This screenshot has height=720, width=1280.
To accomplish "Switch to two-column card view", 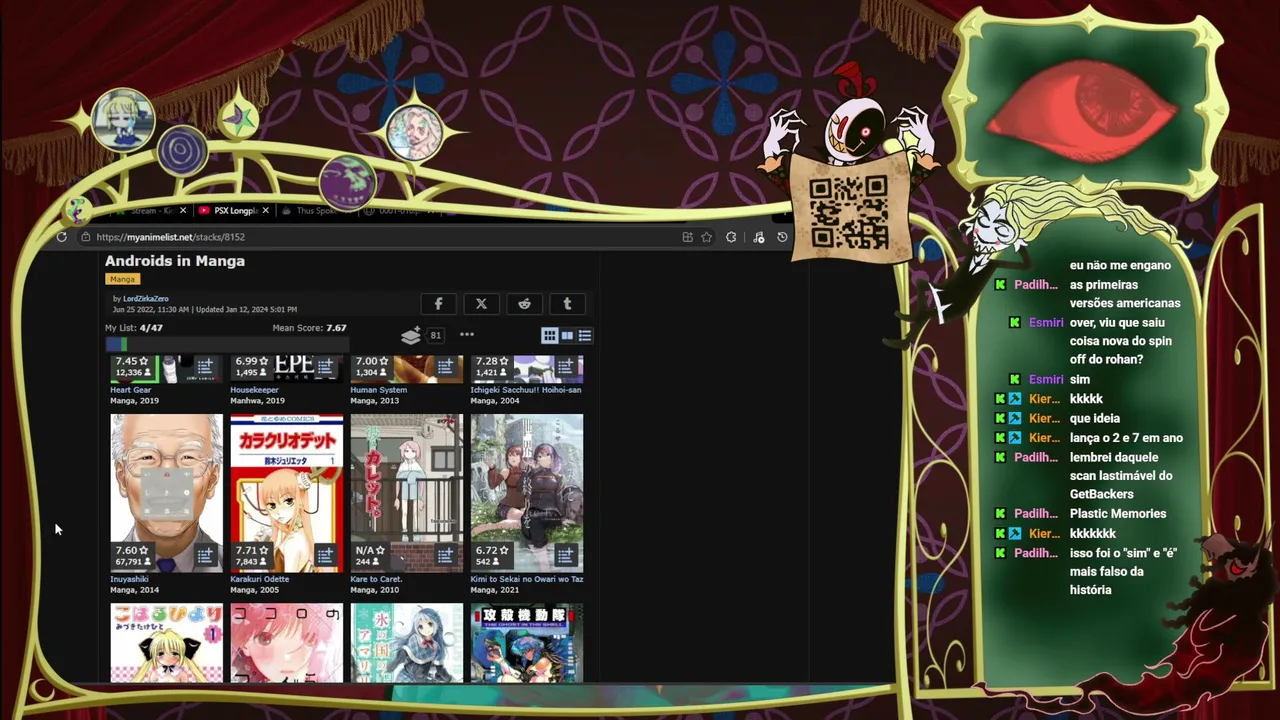I will click(x=567, y=335).
